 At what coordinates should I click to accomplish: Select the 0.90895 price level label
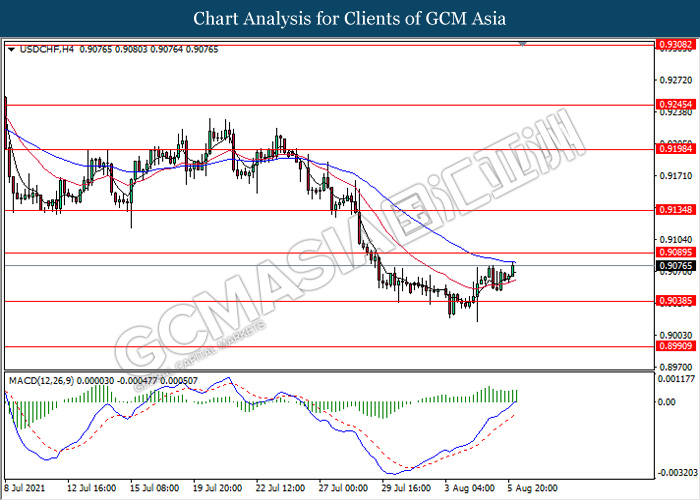point(676,253)
